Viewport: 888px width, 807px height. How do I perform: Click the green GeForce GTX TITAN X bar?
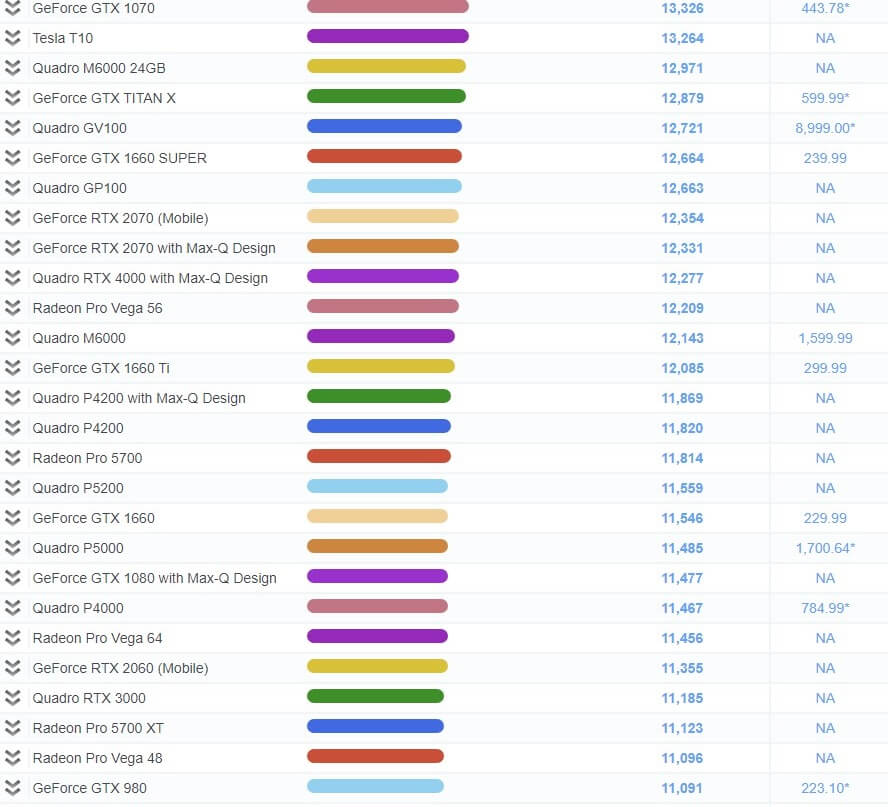click(386, 96)
